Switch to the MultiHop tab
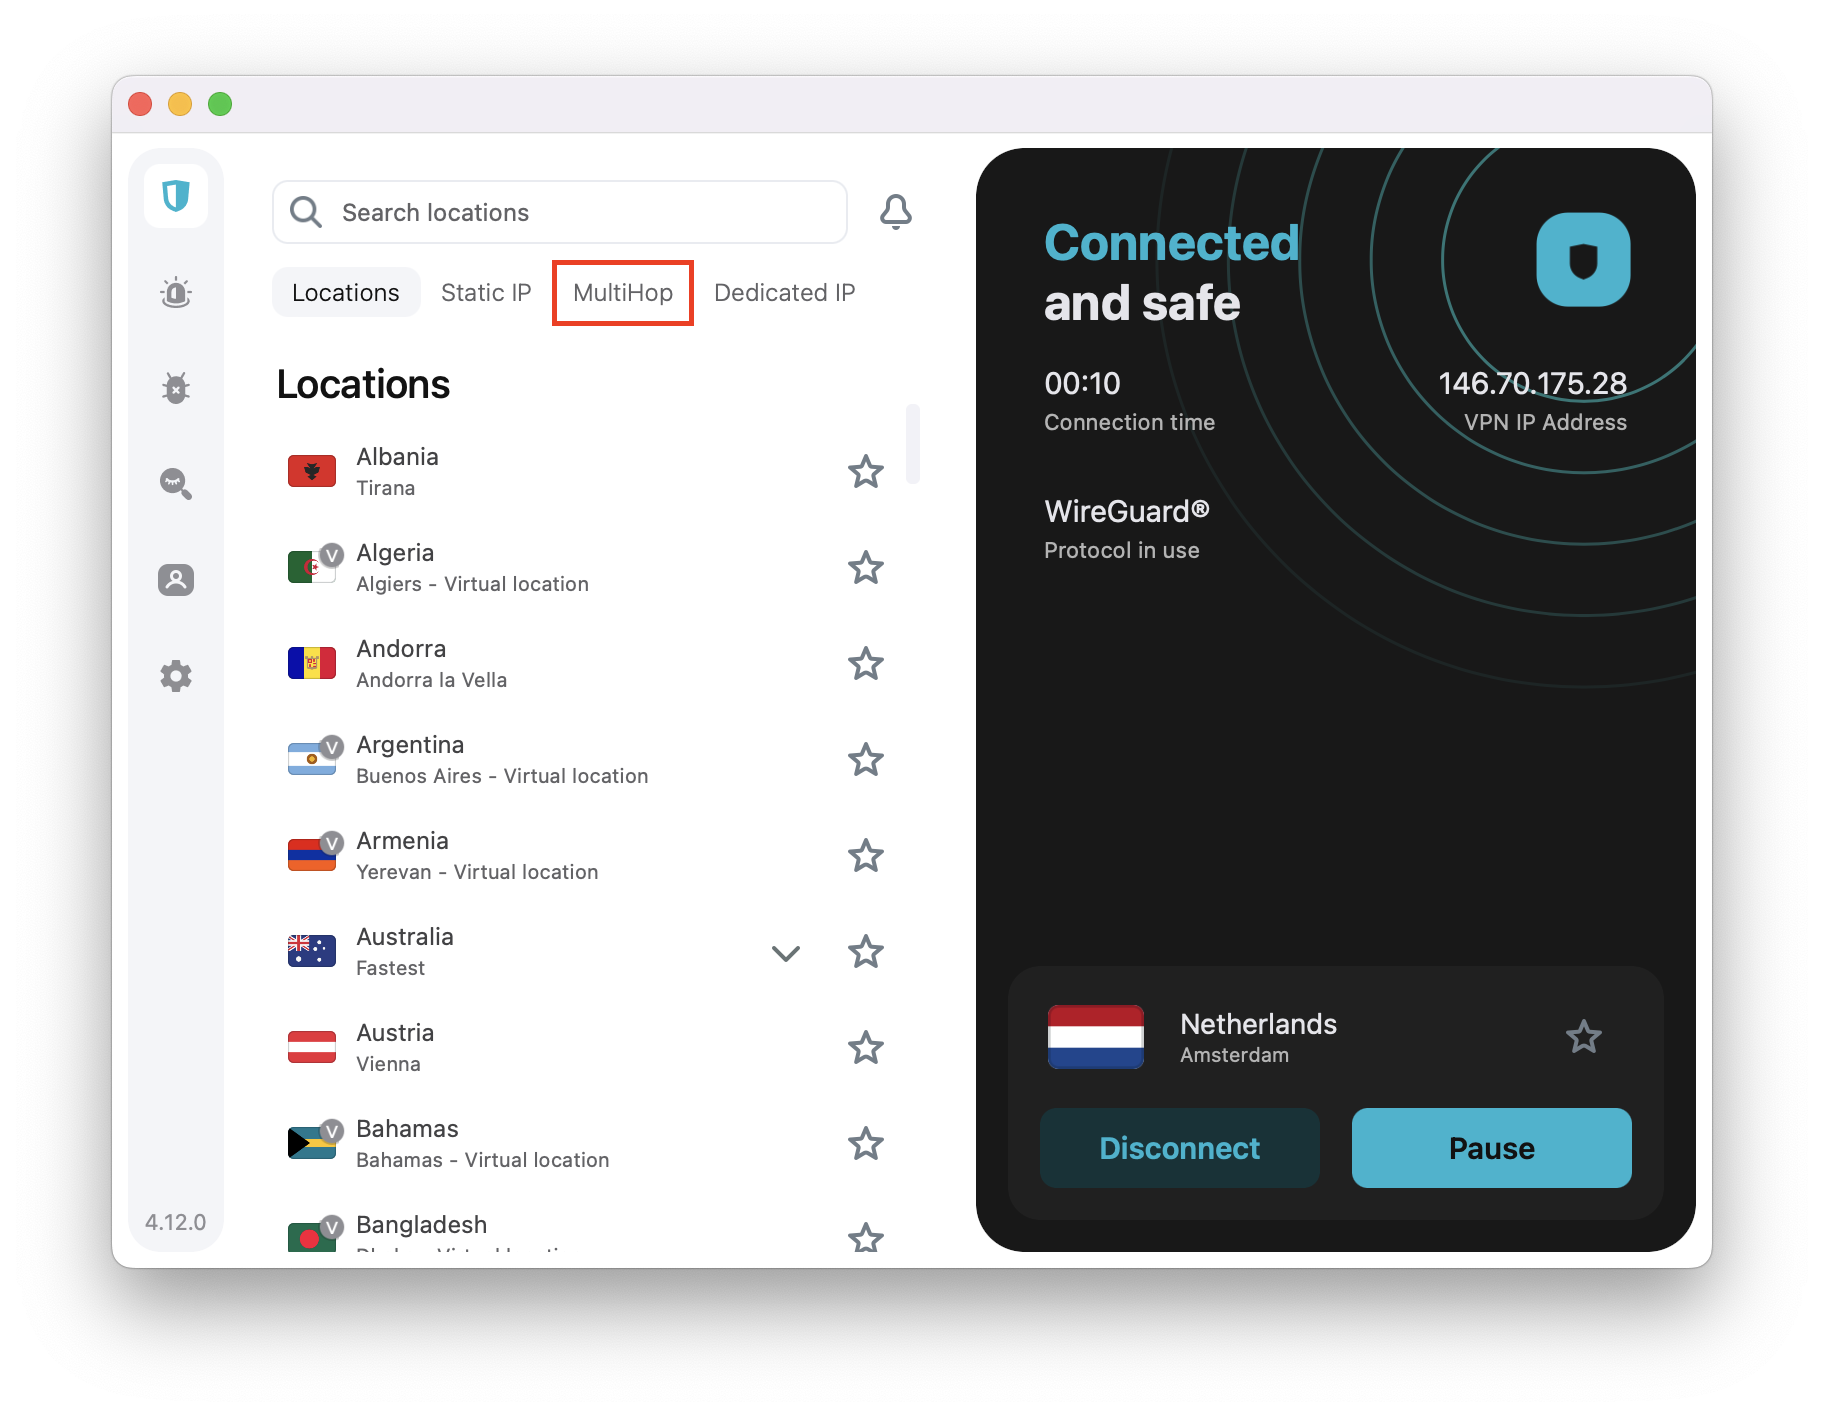The width and height of the screenshot is (1824, 1416). [623, 293]
